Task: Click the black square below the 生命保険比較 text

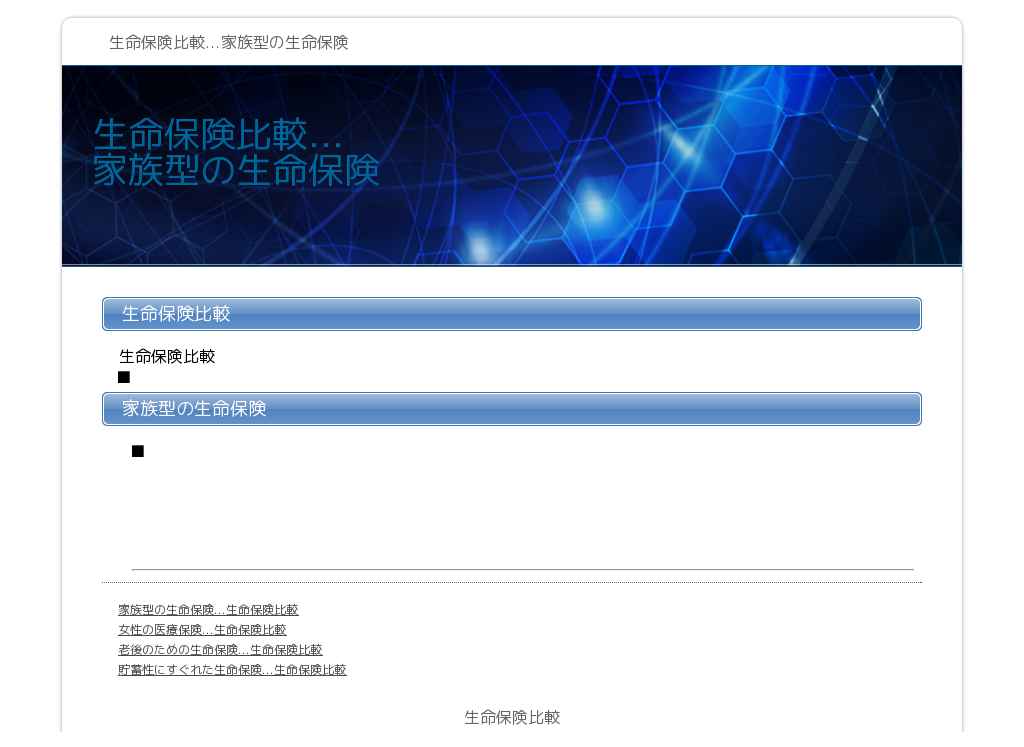Action: pos(124,377)
